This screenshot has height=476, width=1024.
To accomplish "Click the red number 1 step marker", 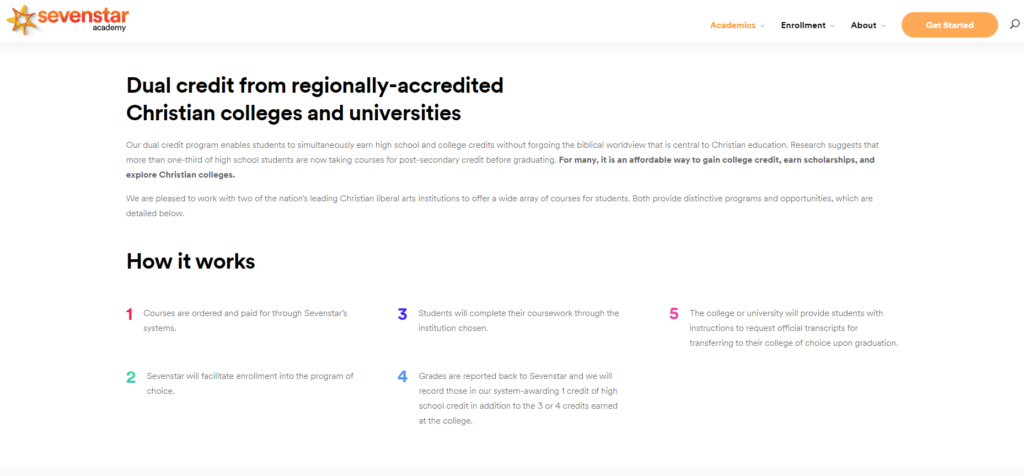I will (129, 315).
